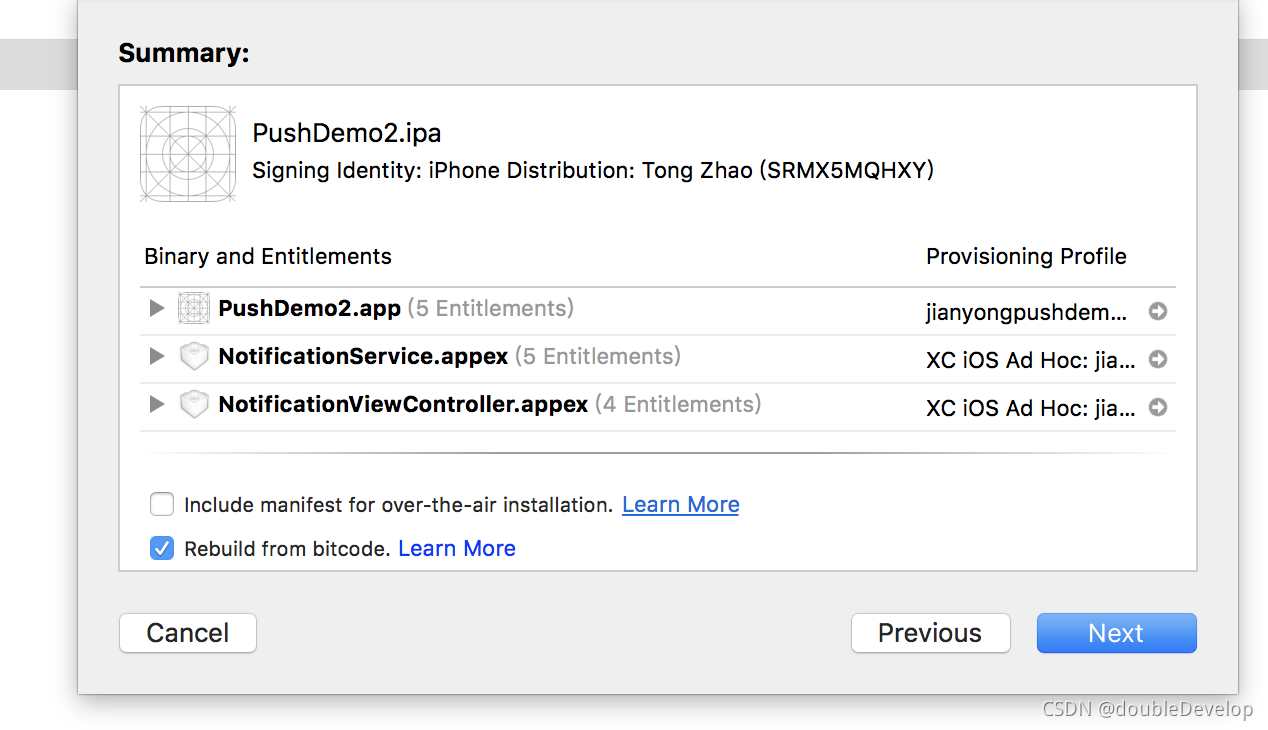Image resolution: width=1268 pixels, height=730 pixels.
Task: Select the NotificationViewController.appex row name
Action: [403, 405]
